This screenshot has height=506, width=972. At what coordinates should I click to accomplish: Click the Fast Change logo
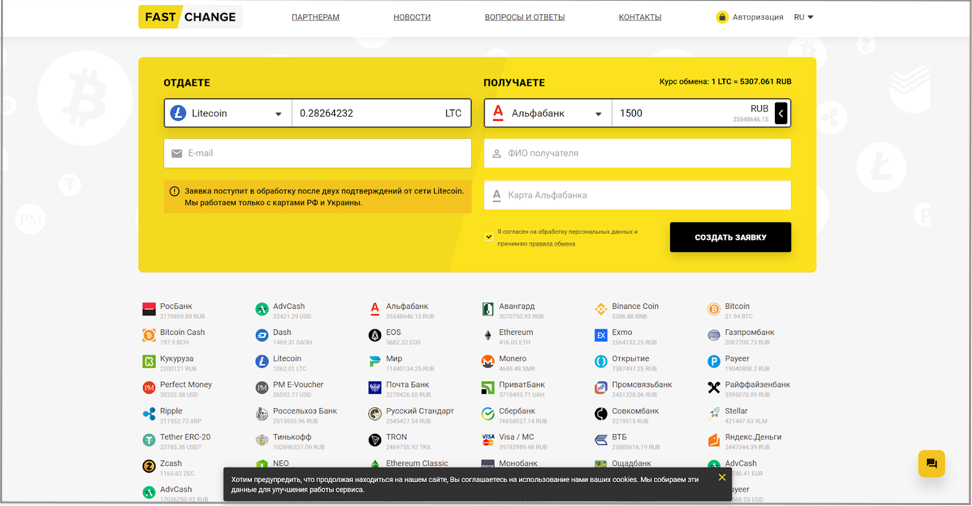[190, 17]
